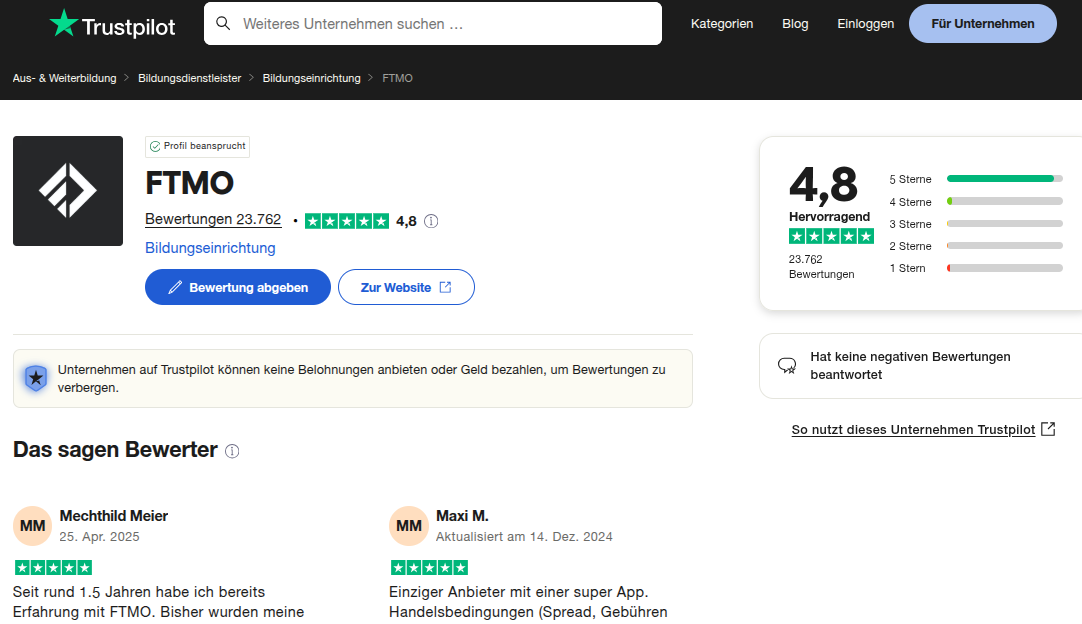The height and width of the screenshot is (624, 1082).
Task: Click star rating of Mechthild Meier's review
Action: pos(53,567)
